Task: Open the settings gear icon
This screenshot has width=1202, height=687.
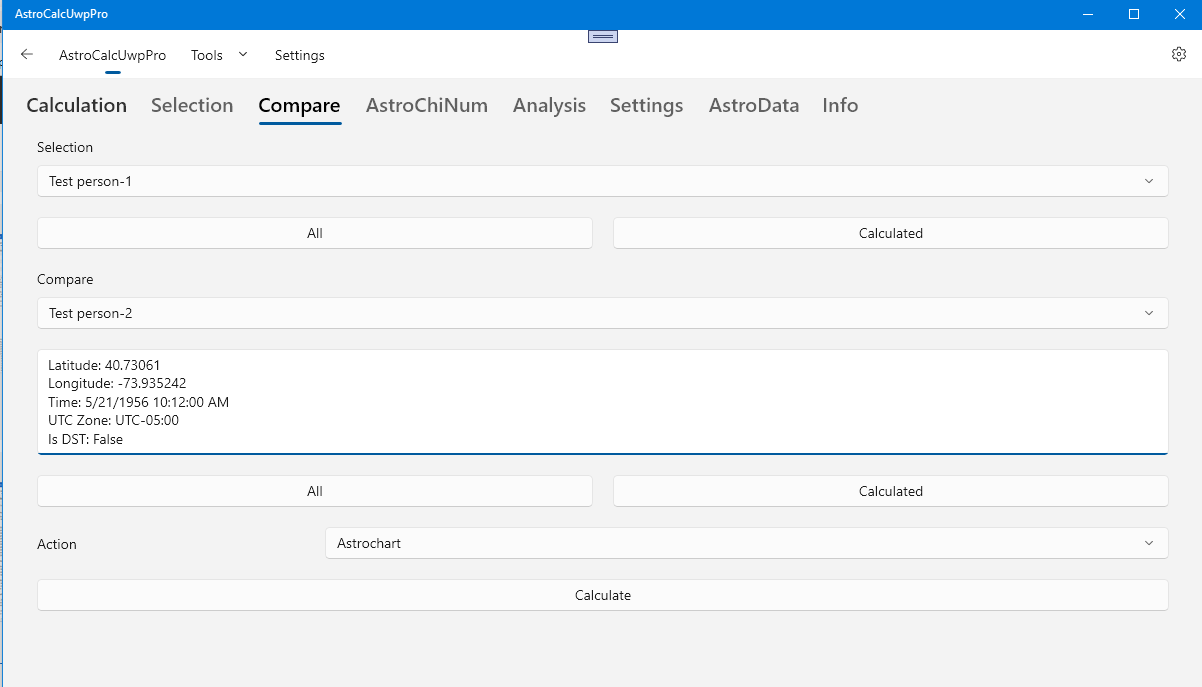Action: (x=1179, y=55)
